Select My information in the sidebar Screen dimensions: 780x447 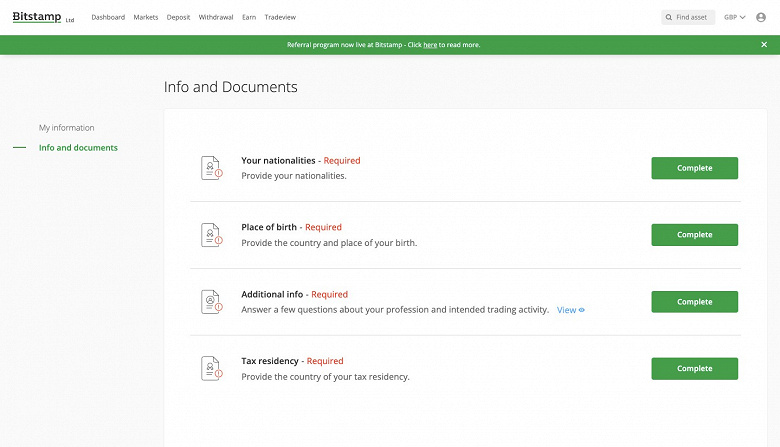point(67,128)
